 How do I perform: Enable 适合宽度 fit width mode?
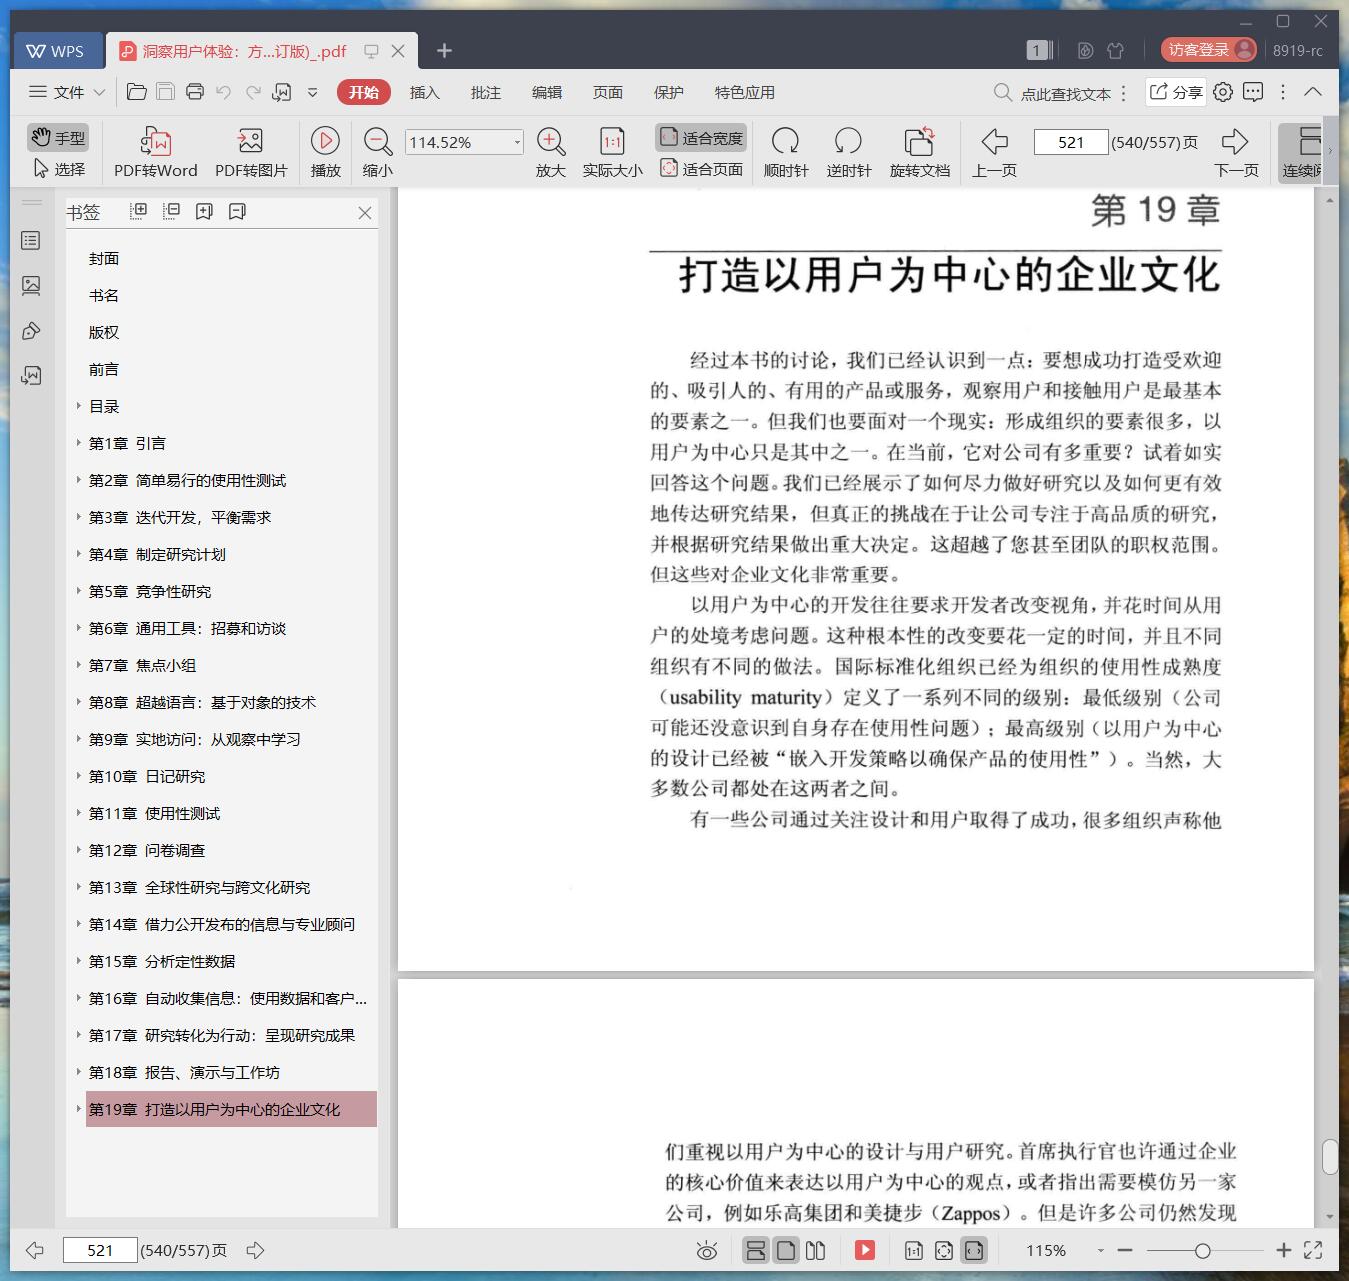[701, 138]
